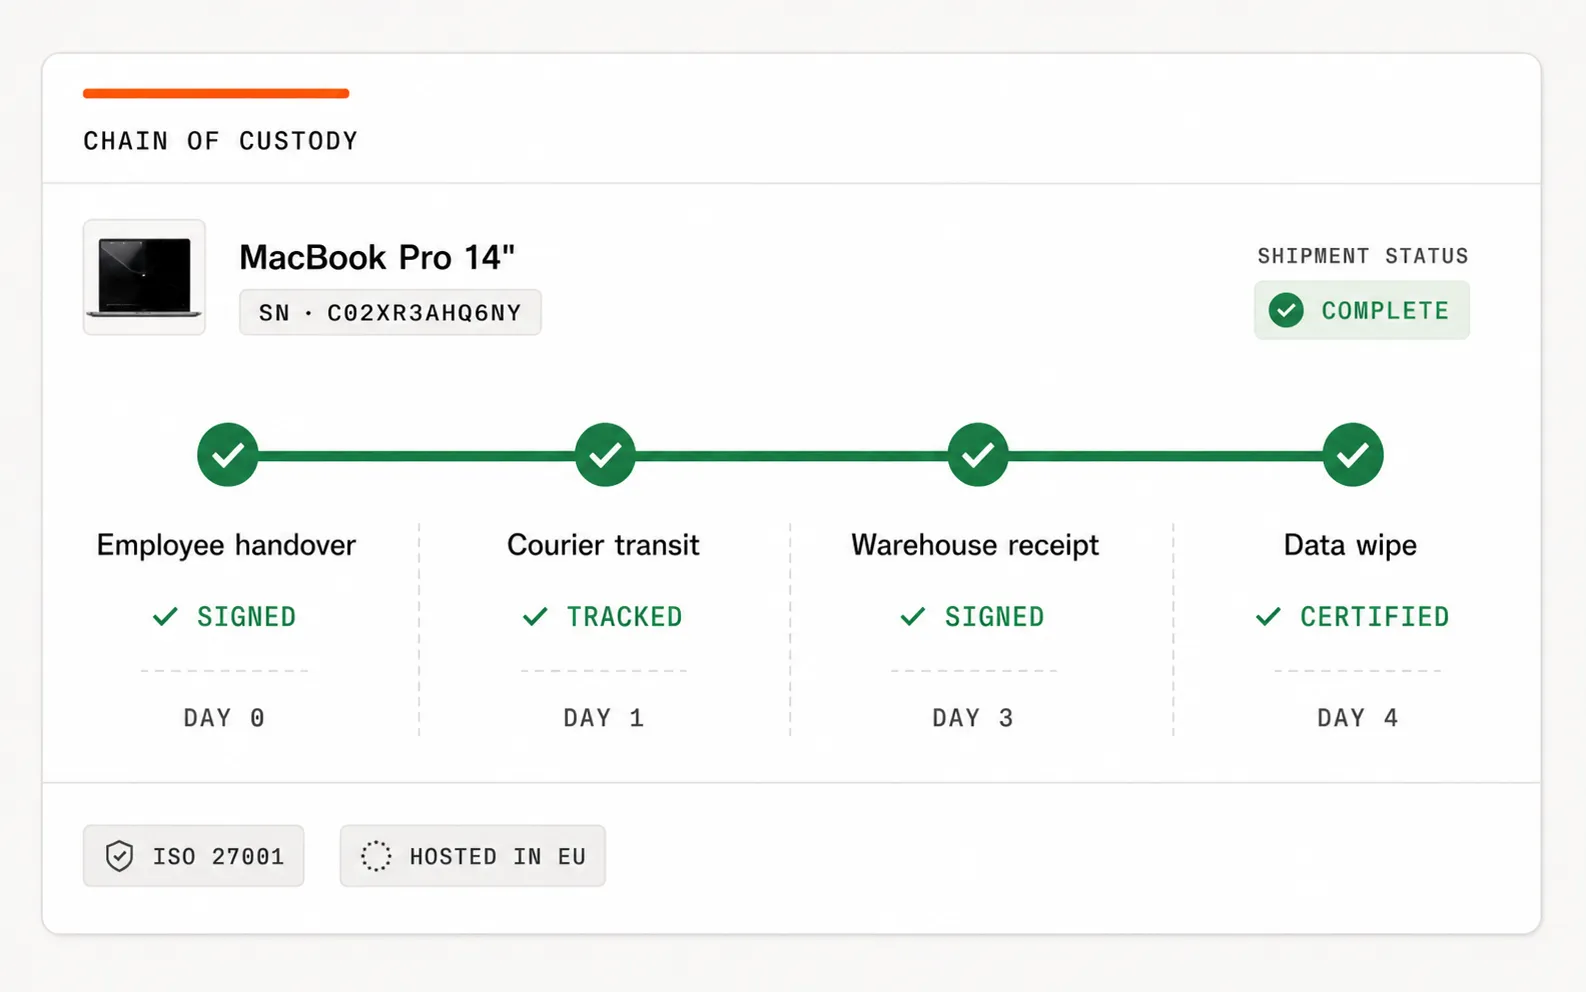The image size is (1586, 992).
Task: Click the COMPLETE shipment status badge
Action: [x=1362, y=310]
